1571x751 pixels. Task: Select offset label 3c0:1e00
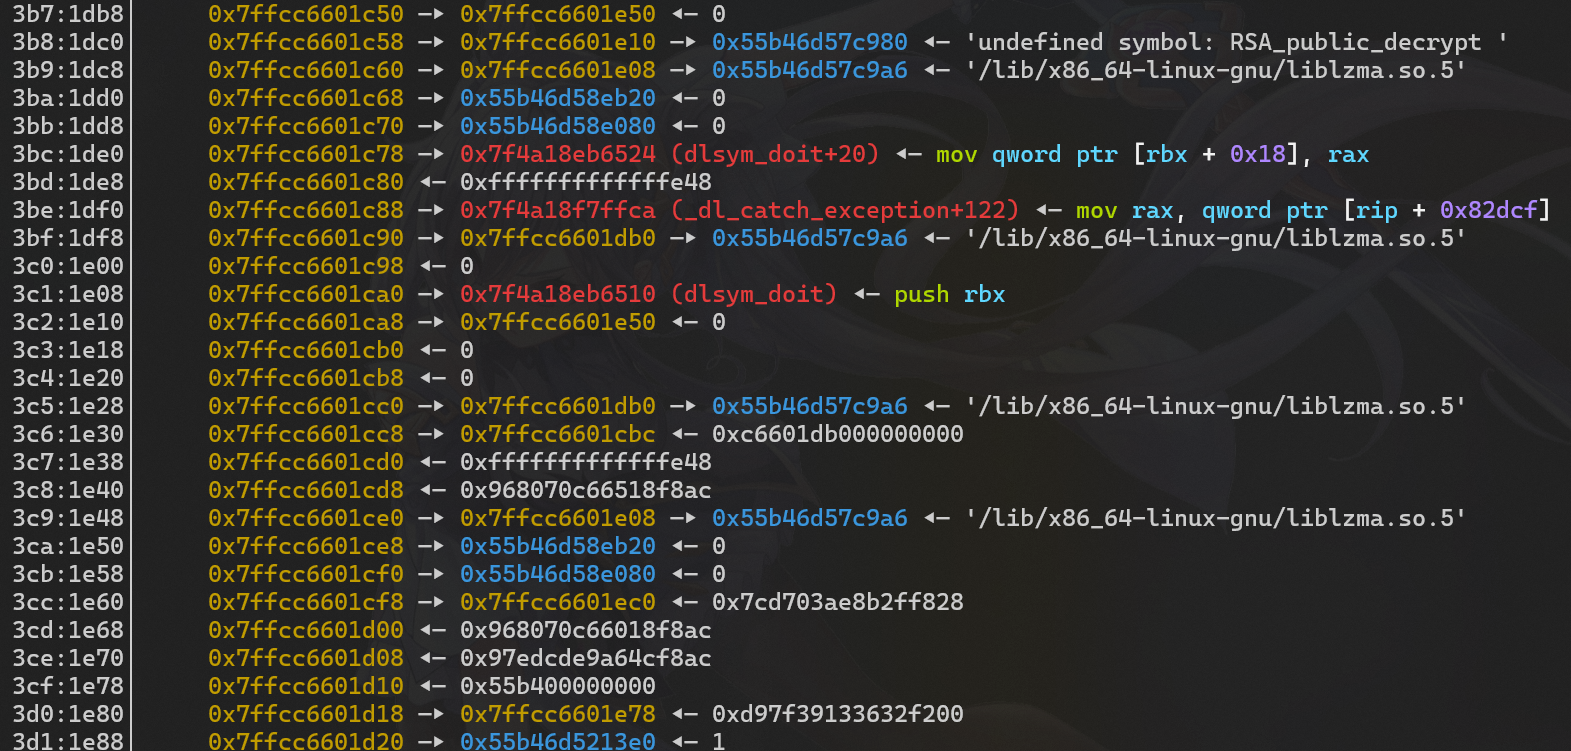(68, 266)
